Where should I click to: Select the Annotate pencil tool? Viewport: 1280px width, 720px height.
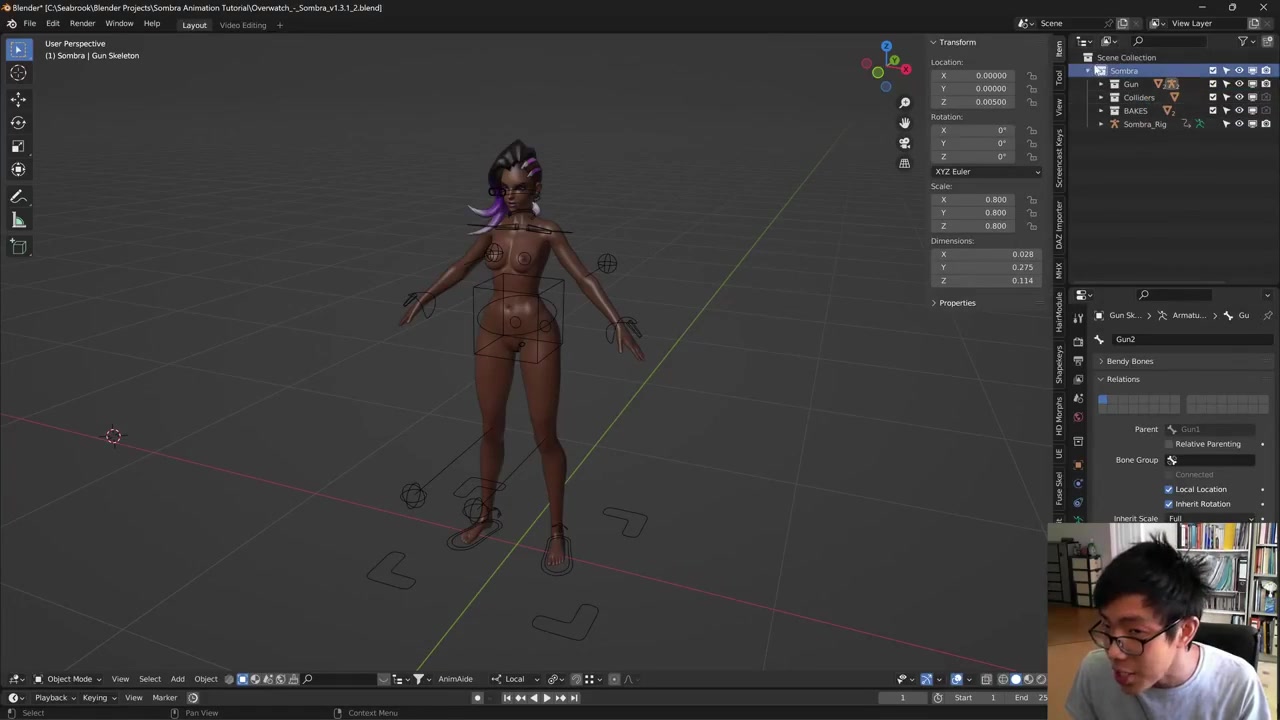click(18, 197)
